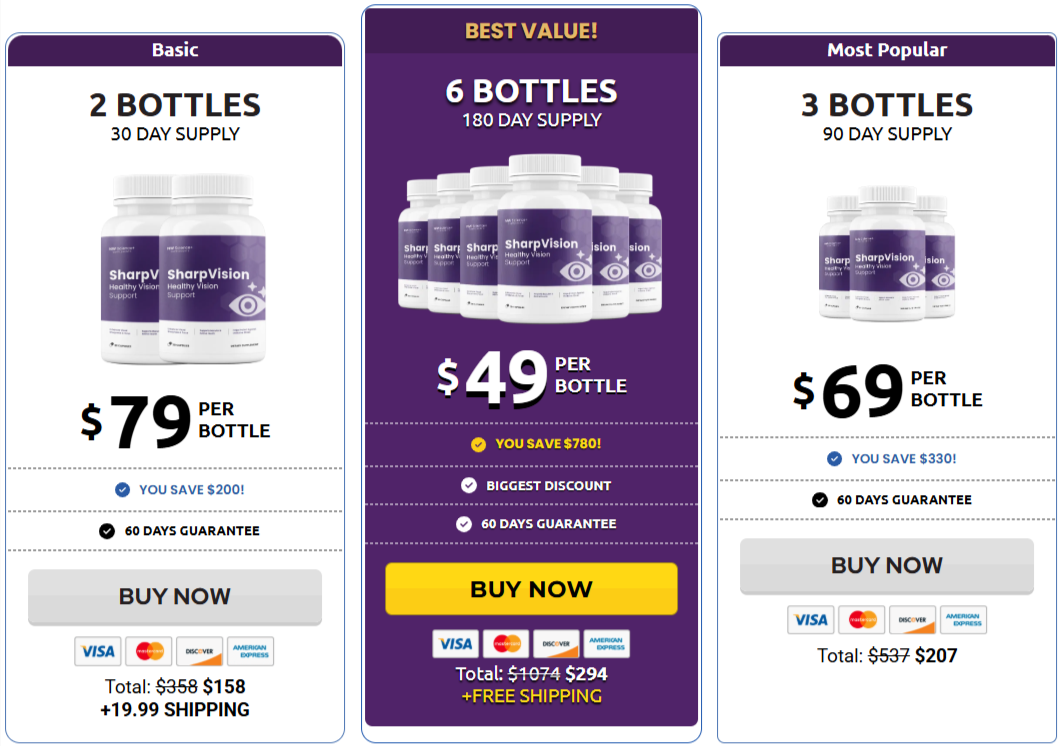This screenshot has height=746, width=1060.
Task: Click the American Express icon below the yellow button
Action: 607,643
